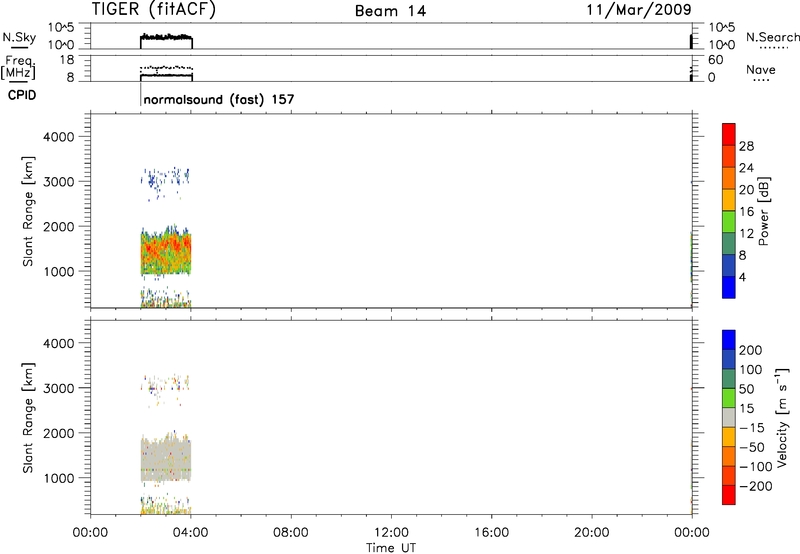
Task: Click the date '11/Mar/2009'
Action: [x=639, y=9]
